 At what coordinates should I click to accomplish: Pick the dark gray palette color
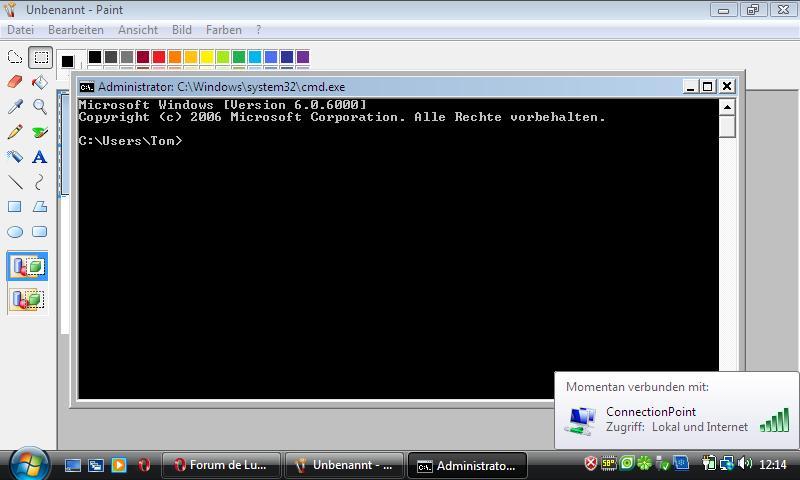(x=111, y=57)
